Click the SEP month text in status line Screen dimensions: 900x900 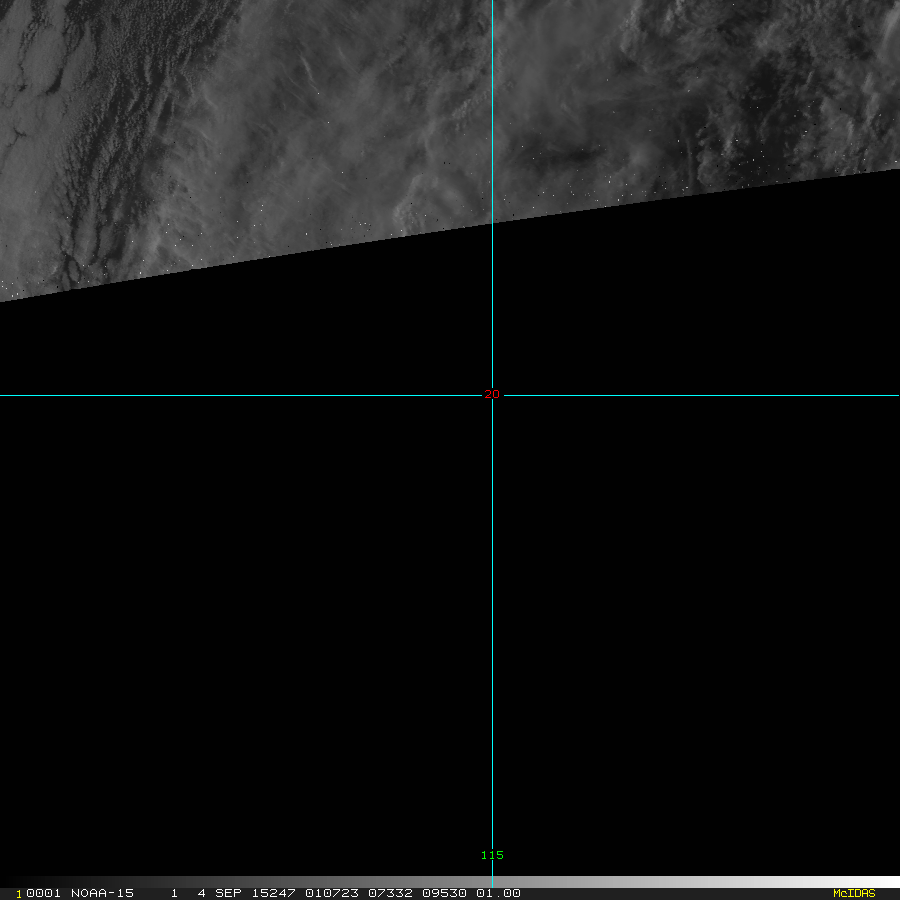click(228, 893)
